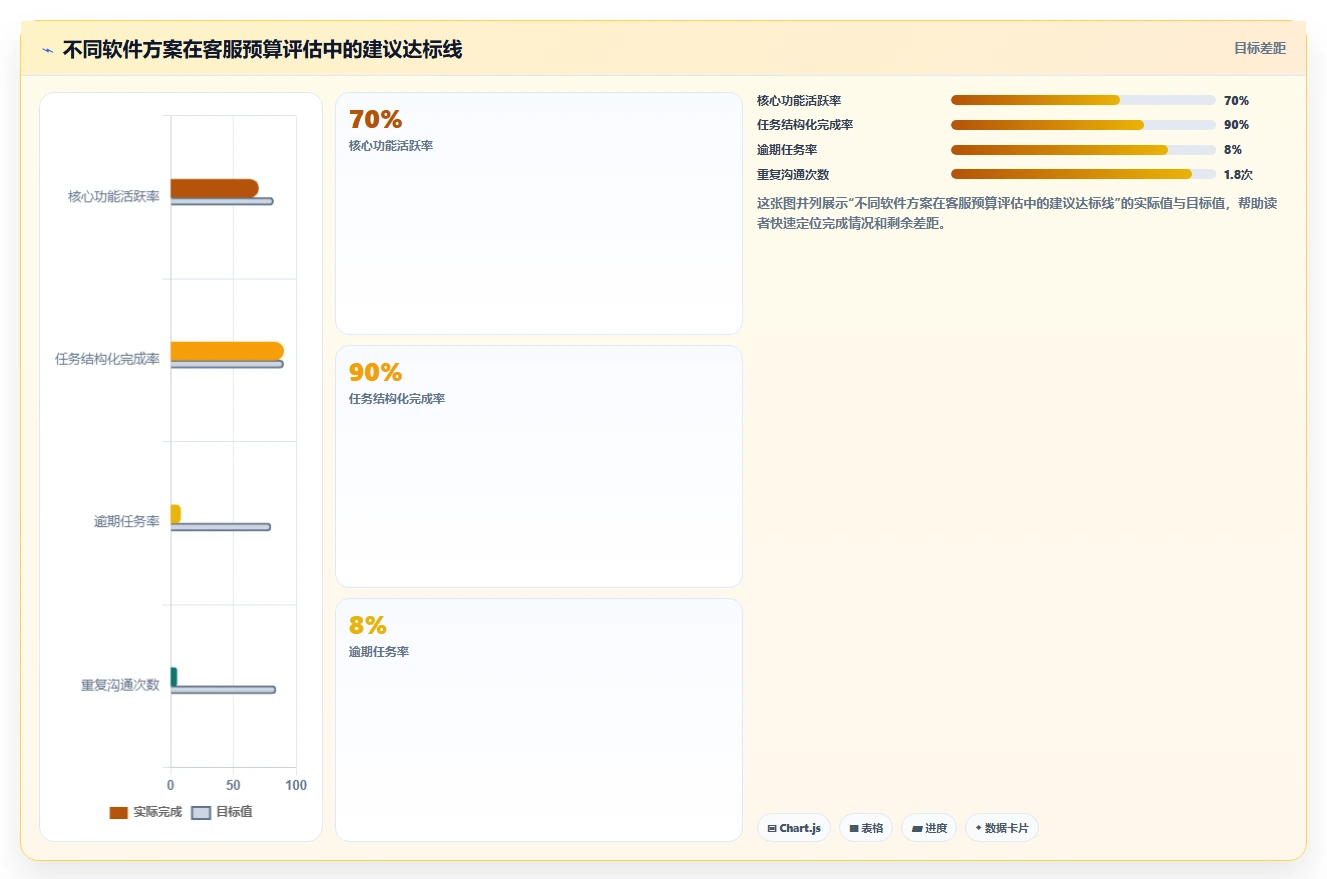1327x879 pixels.
Task: Click the 数据卡片 tag chip
Action: [x=1001, y=828]
